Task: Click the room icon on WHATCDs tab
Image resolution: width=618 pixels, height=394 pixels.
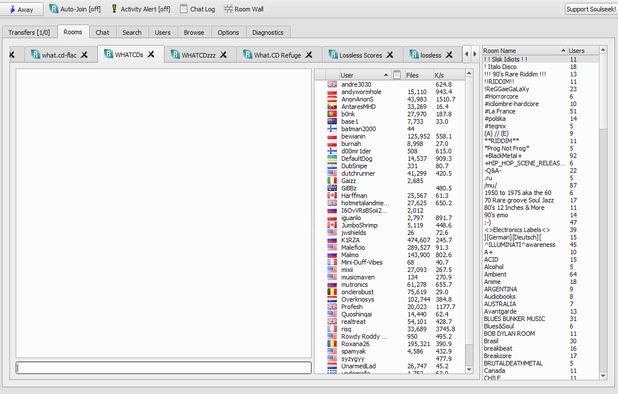Action: [x=108, y=54]
